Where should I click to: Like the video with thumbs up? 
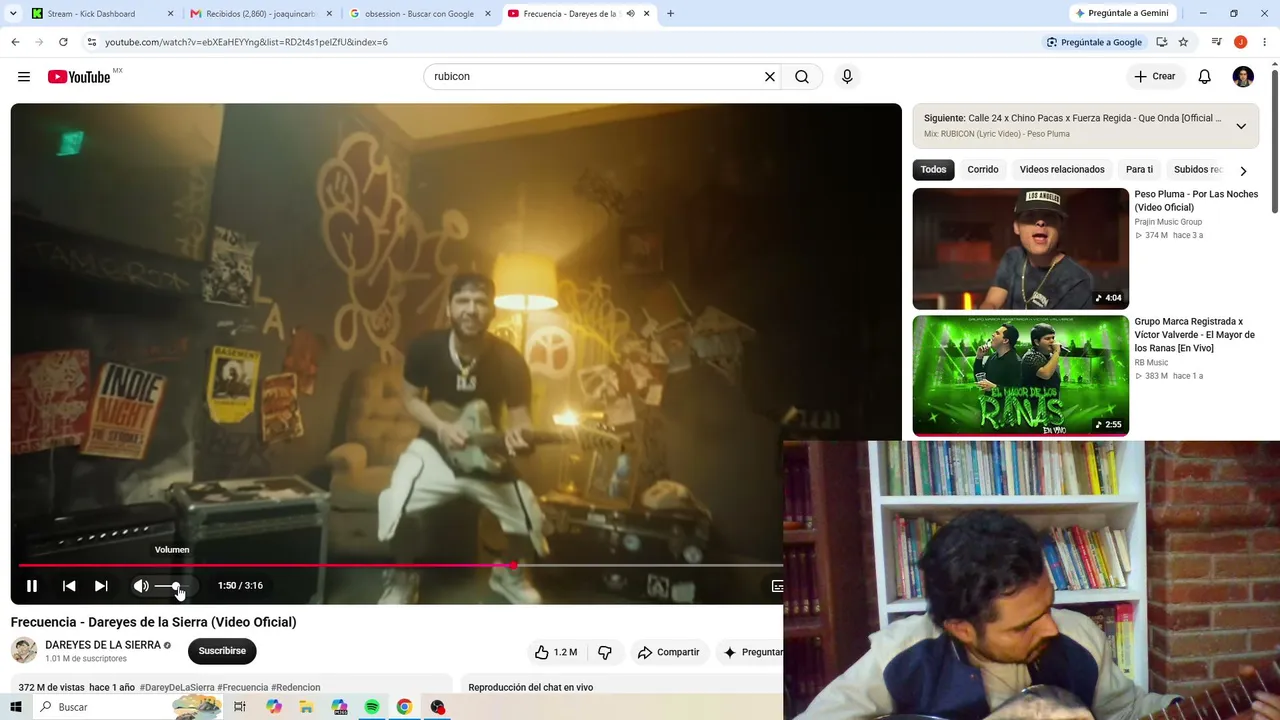point(556,652)
